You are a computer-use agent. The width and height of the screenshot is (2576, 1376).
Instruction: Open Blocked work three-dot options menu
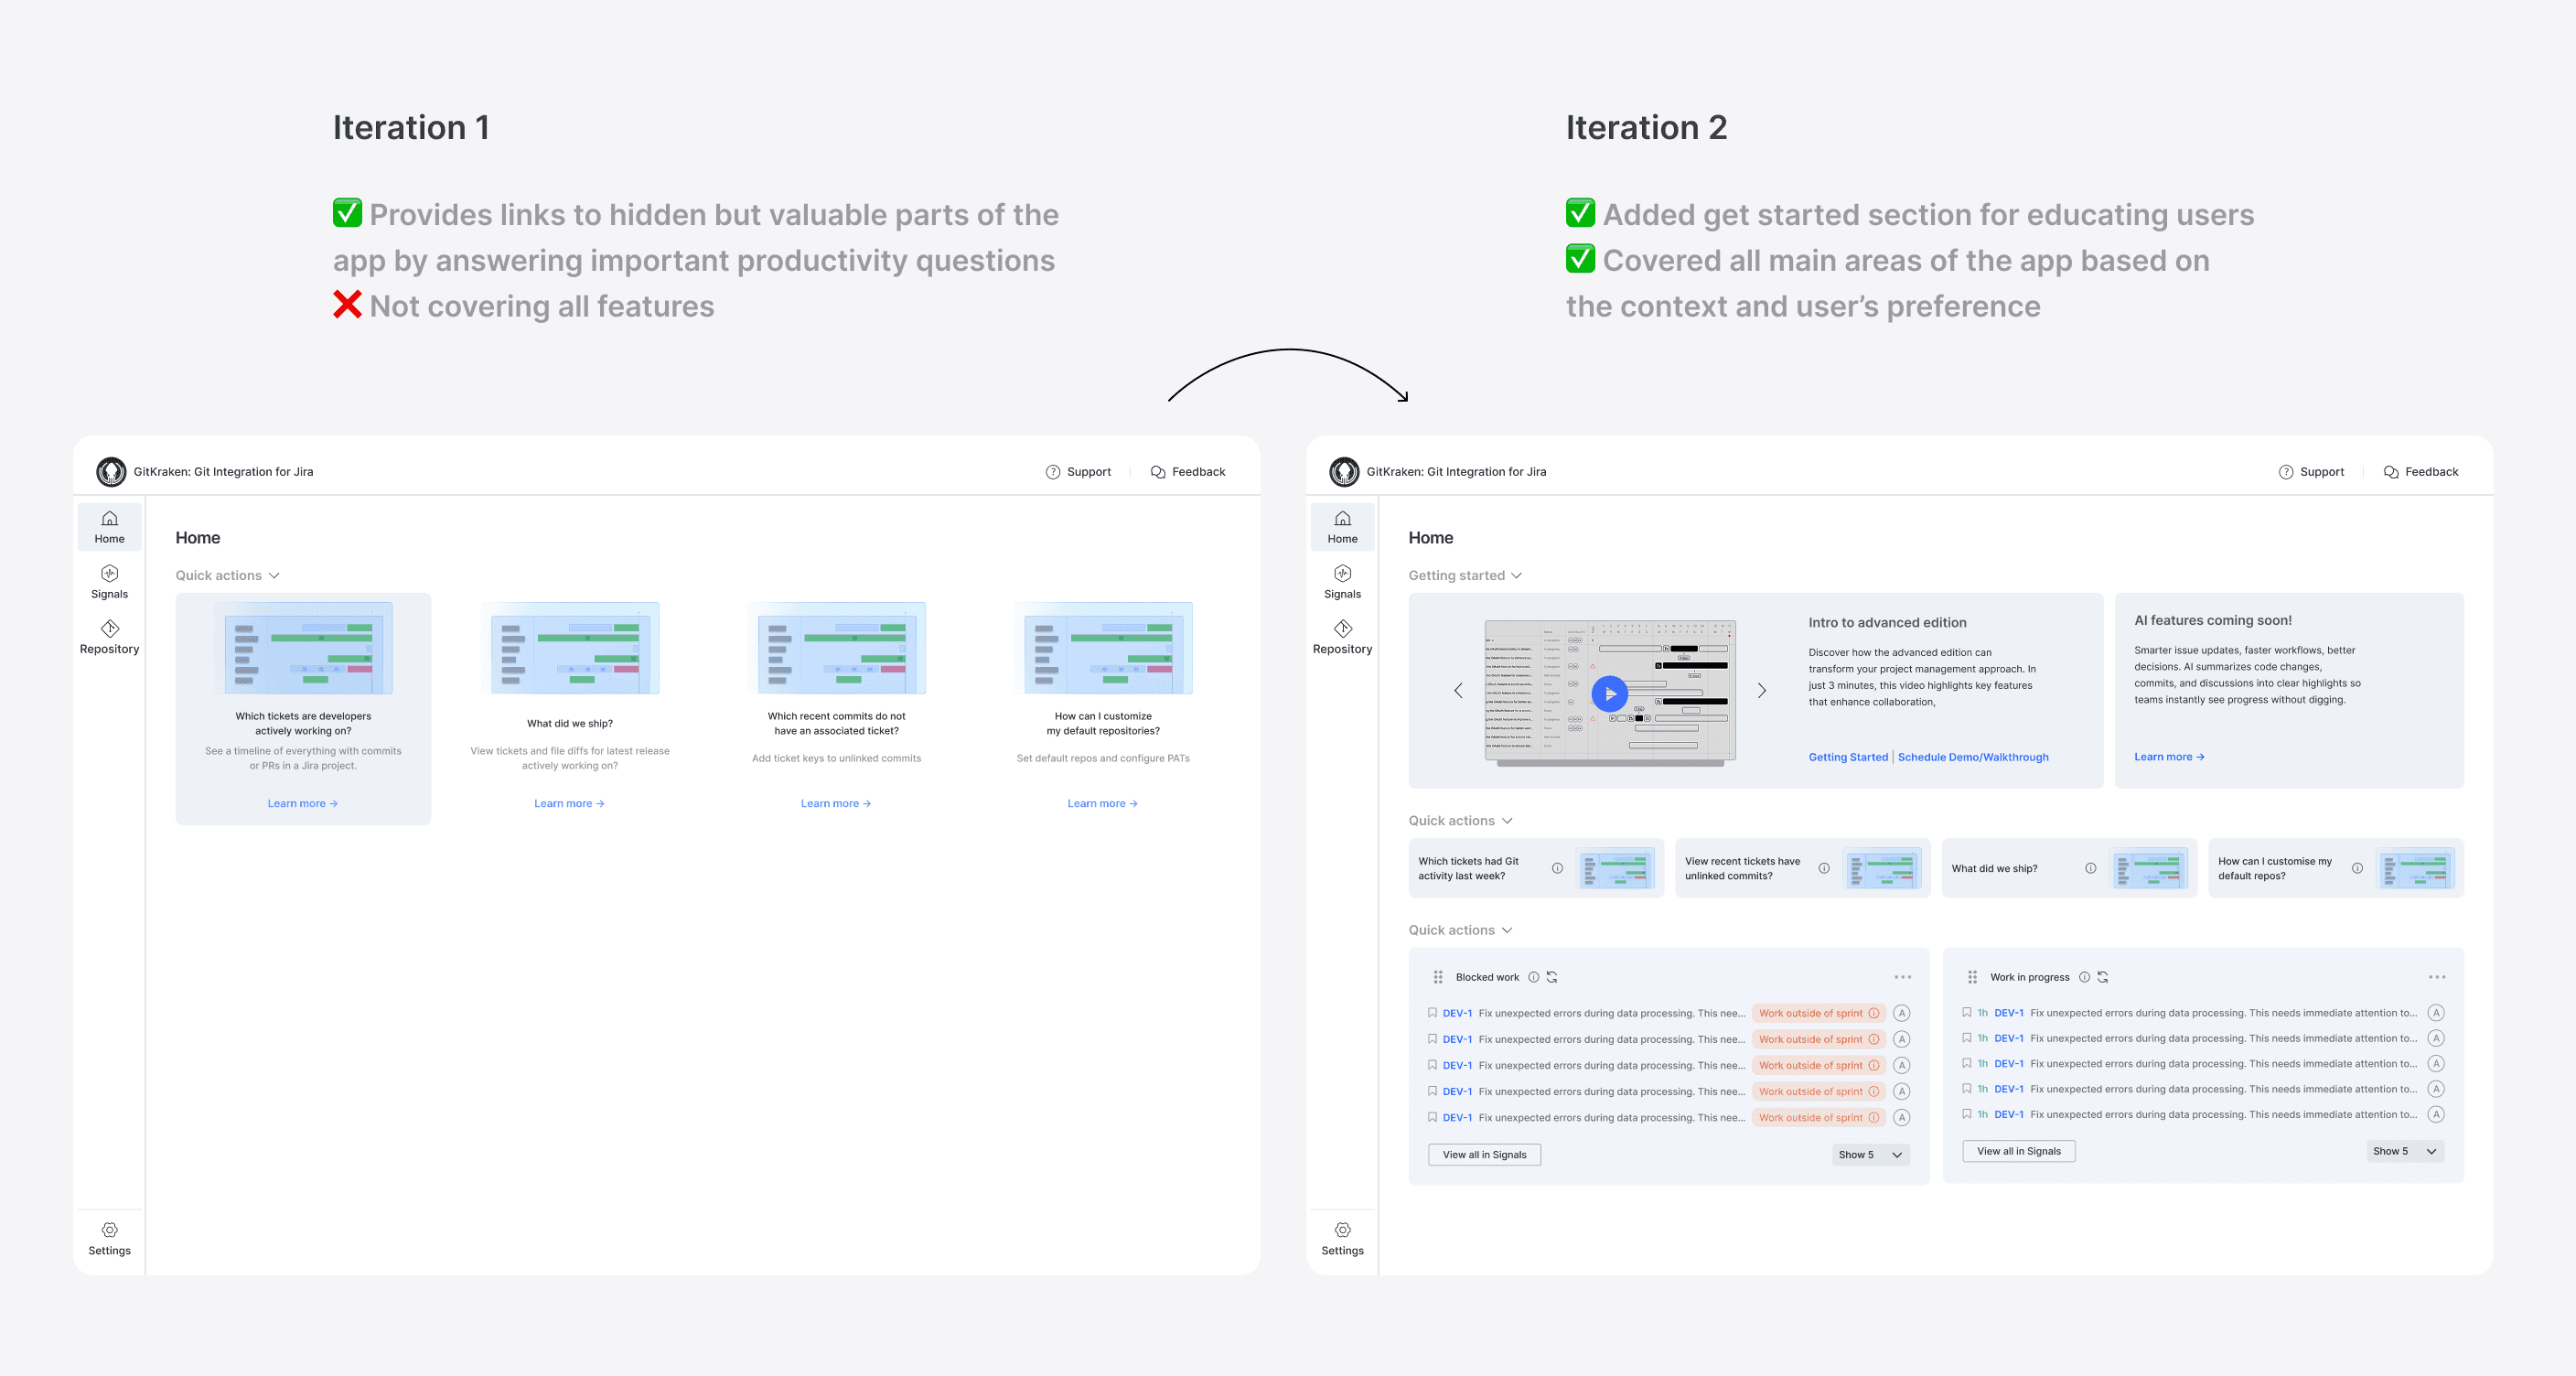tap(1902, 977)
